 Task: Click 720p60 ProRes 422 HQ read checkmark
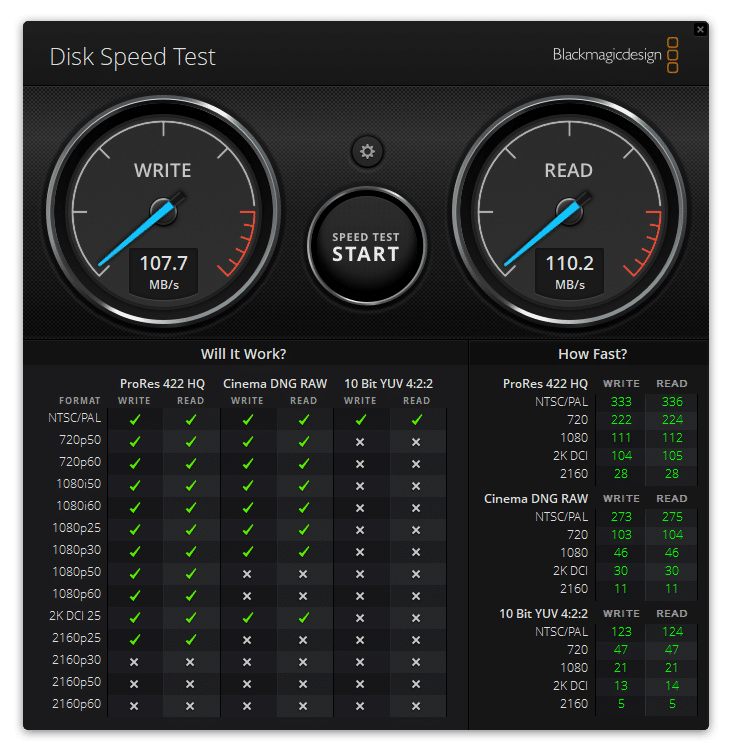(x=191, y=463)
